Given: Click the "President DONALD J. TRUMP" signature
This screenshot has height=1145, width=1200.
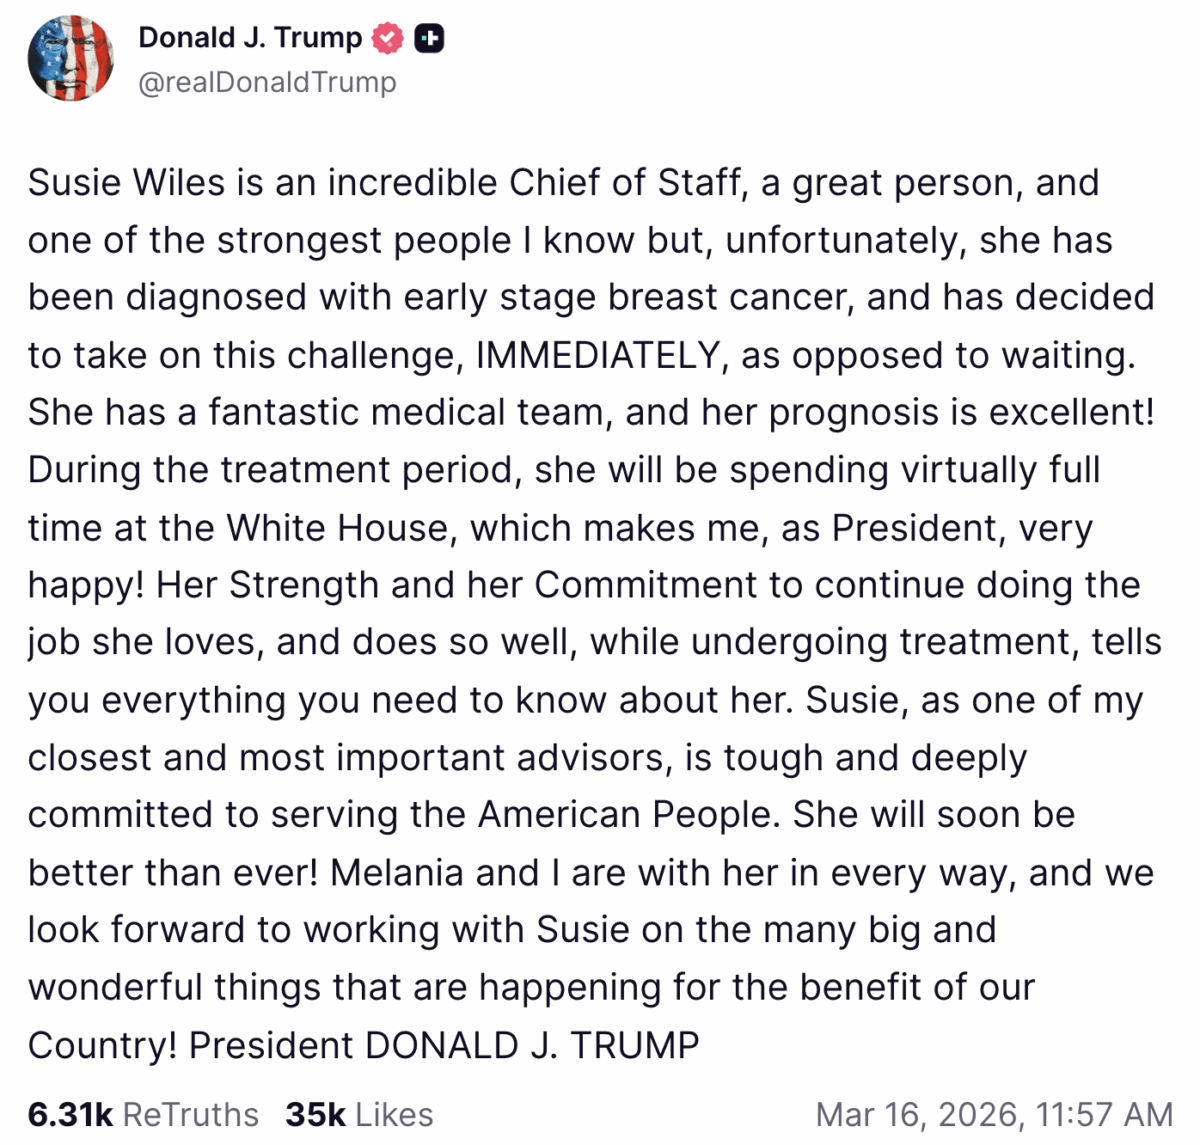Looking at the screenshot, I should 444,1046.
